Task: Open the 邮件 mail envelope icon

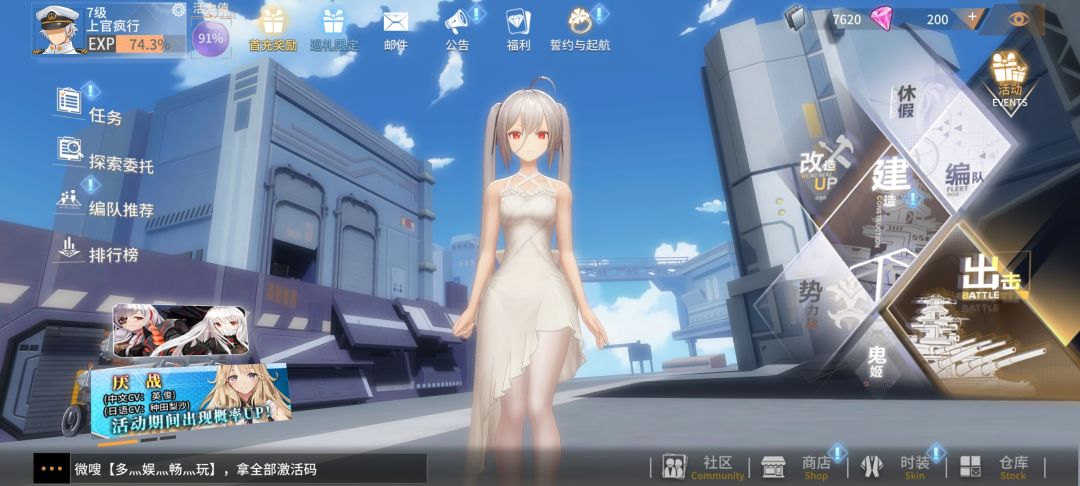Action: pos(395,22)
